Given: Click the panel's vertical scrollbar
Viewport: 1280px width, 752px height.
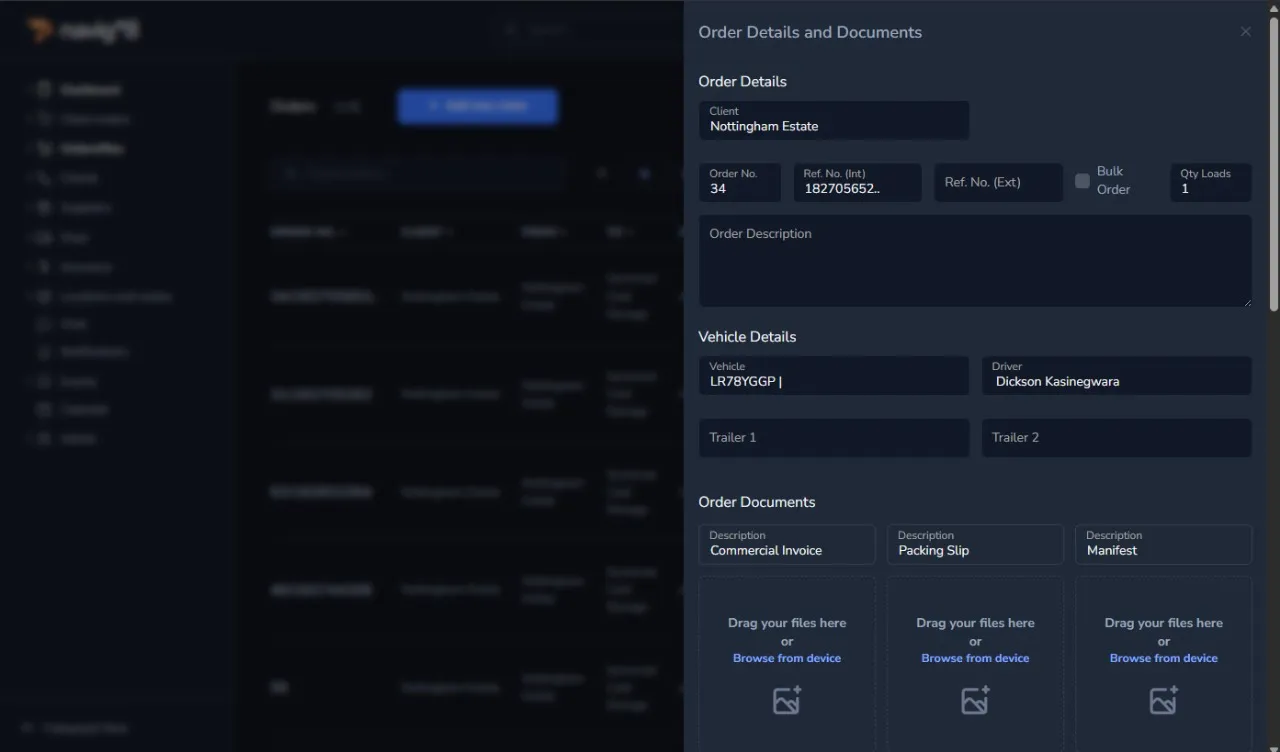Looking at the screenshot, I should (x=1273, y=160).
